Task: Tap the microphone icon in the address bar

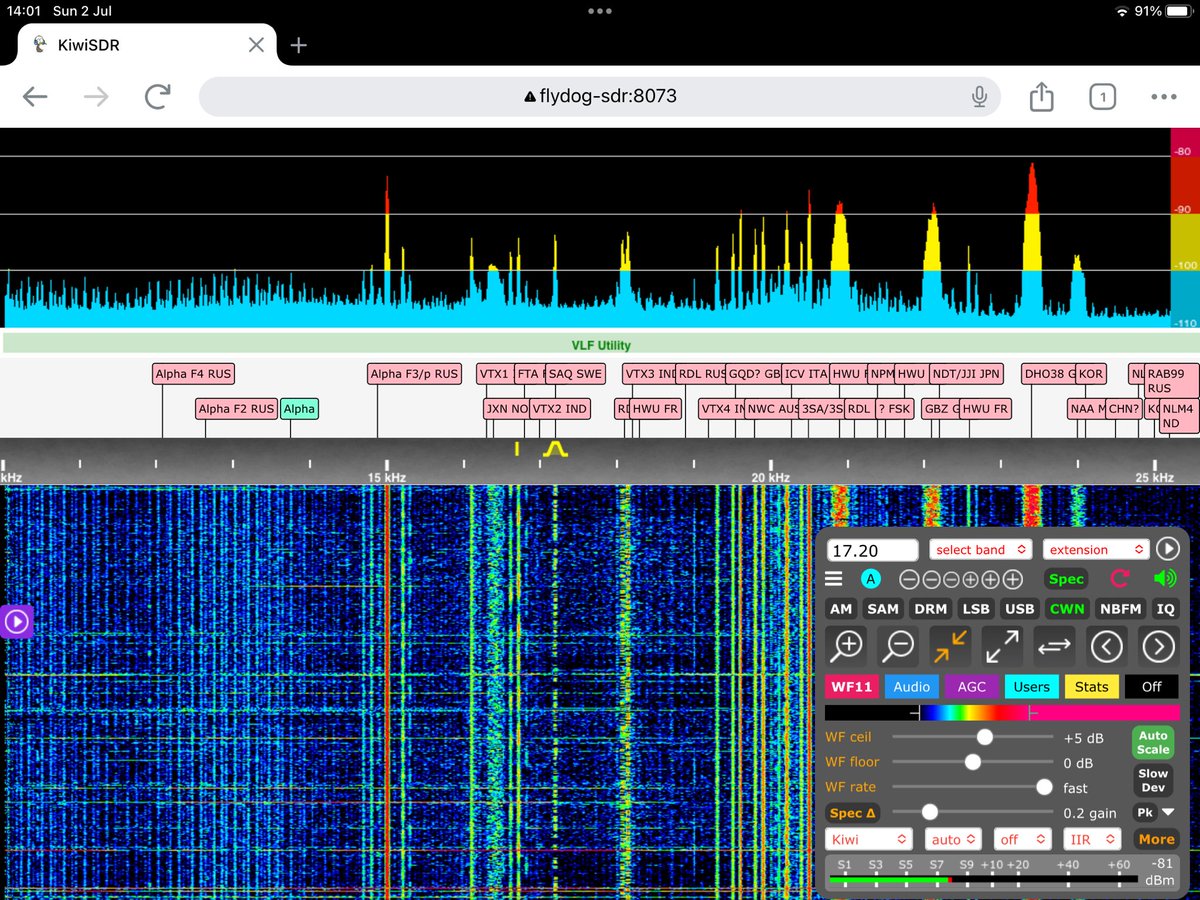Action: (979, 97)
